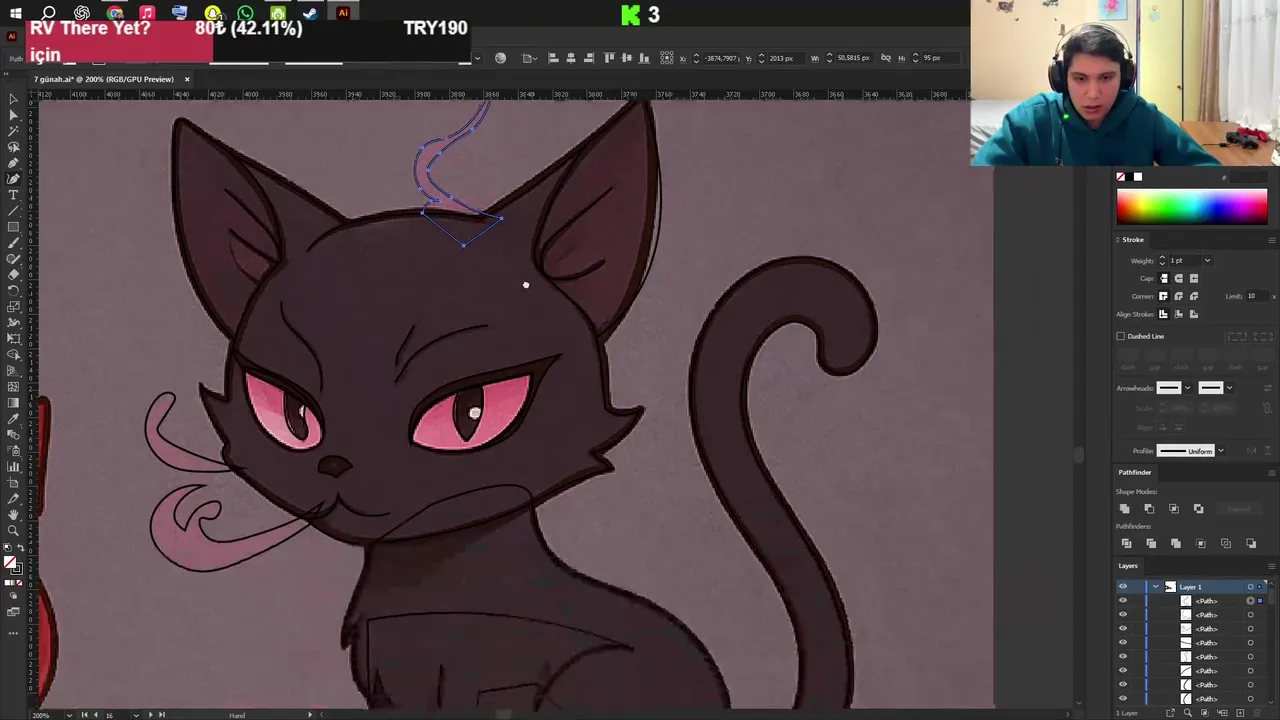Select the Type tool

coord(13,195)
